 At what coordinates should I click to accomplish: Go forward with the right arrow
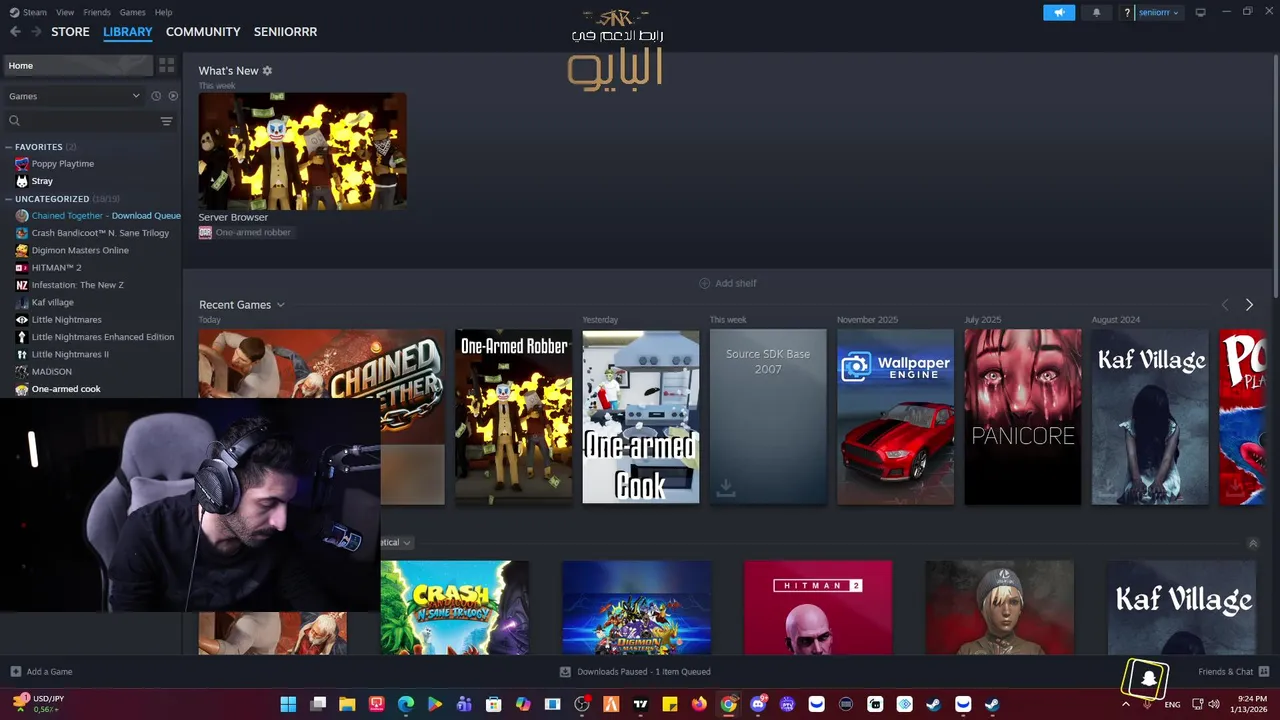click(36, 32)
